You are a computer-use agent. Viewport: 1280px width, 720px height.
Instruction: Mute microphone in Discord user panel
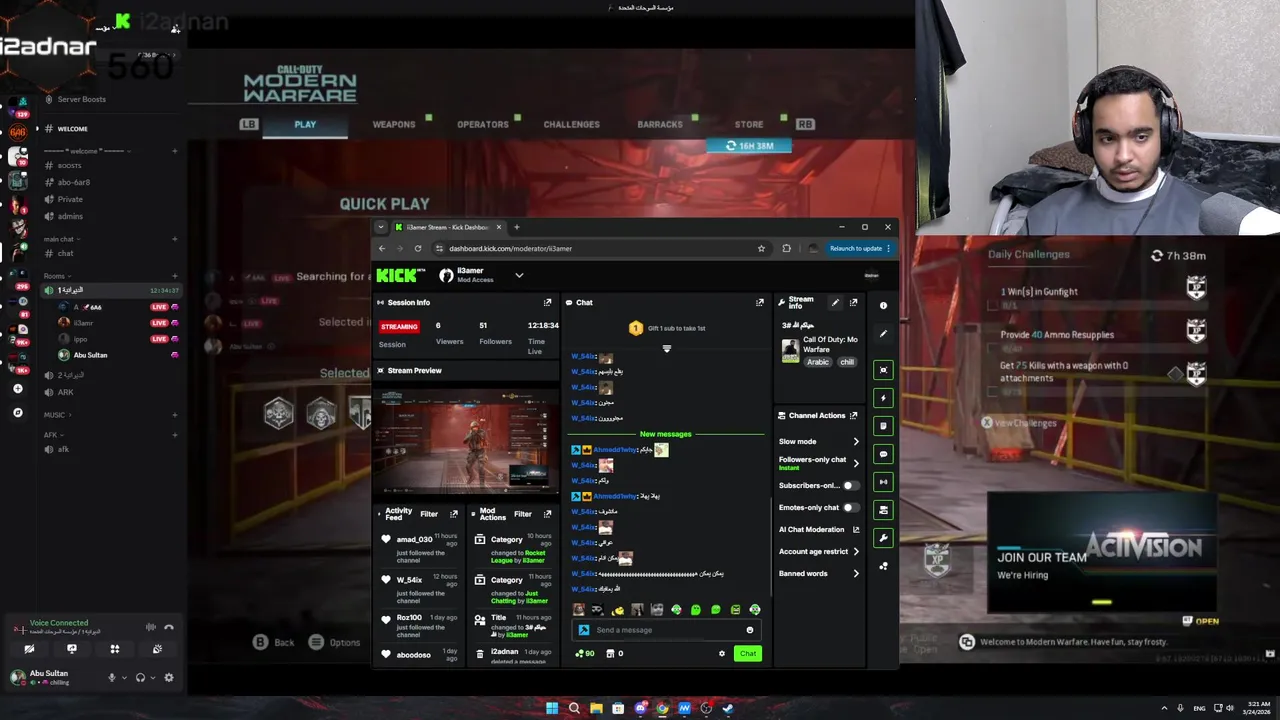112,677
